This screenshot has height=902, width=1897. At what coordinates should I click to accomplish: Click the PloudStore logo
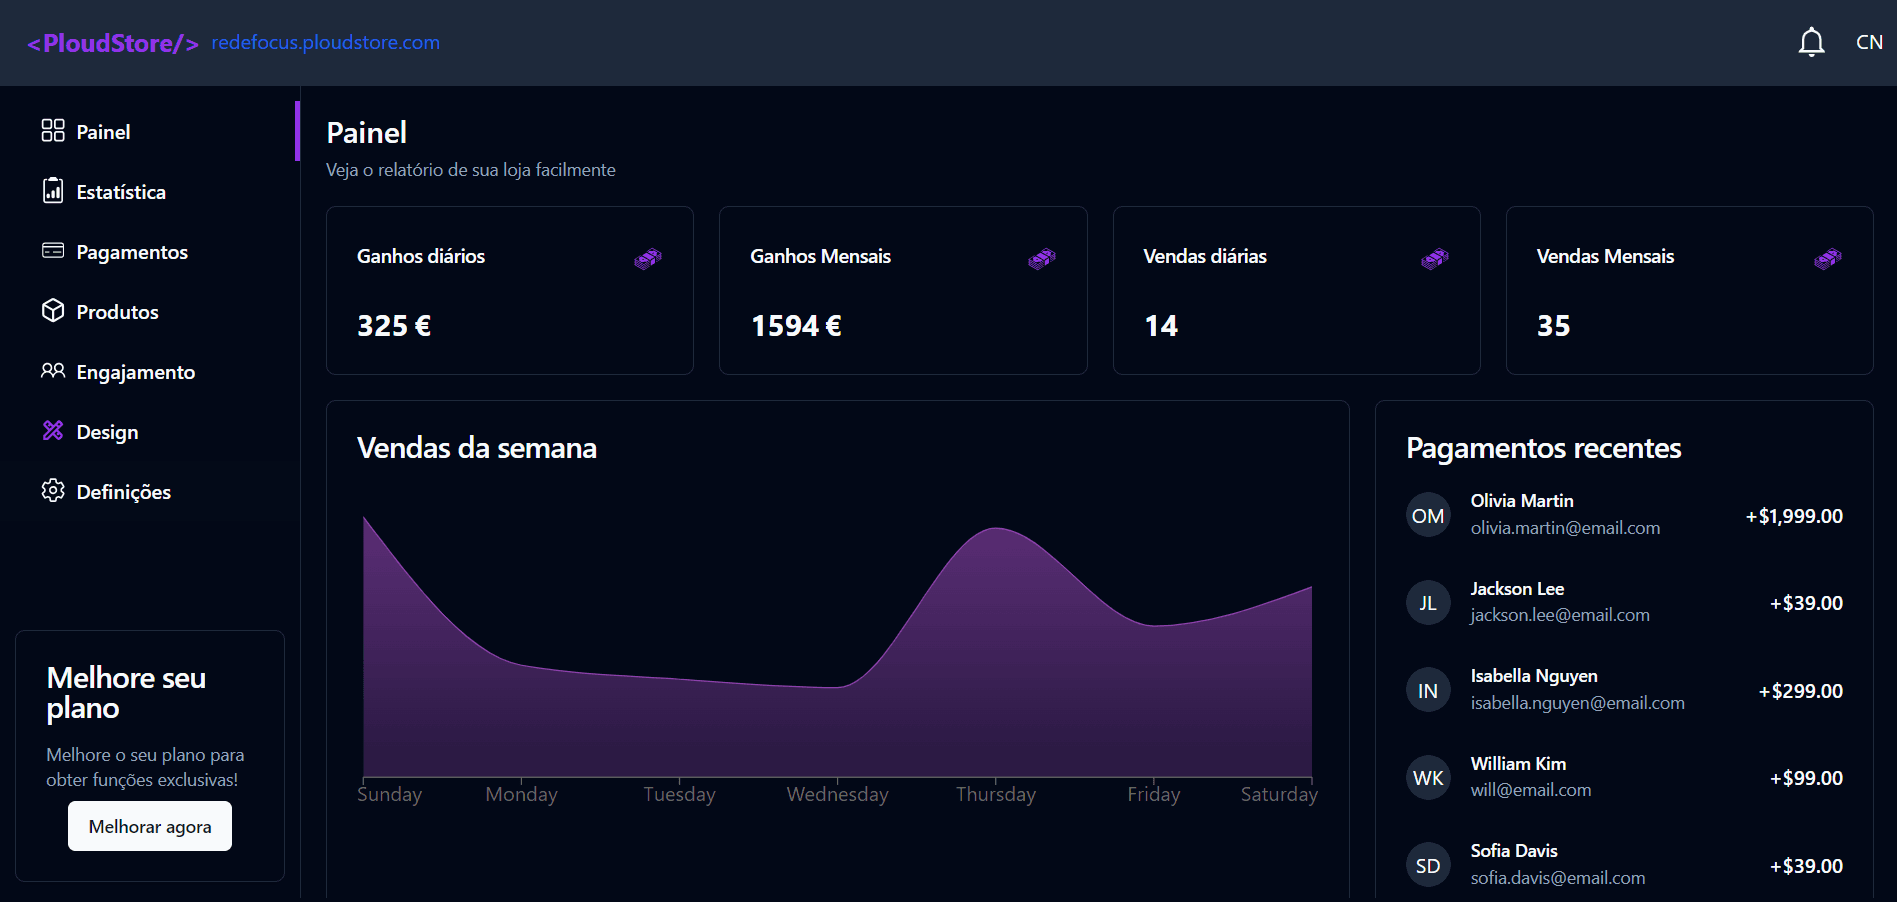point(113,43)
